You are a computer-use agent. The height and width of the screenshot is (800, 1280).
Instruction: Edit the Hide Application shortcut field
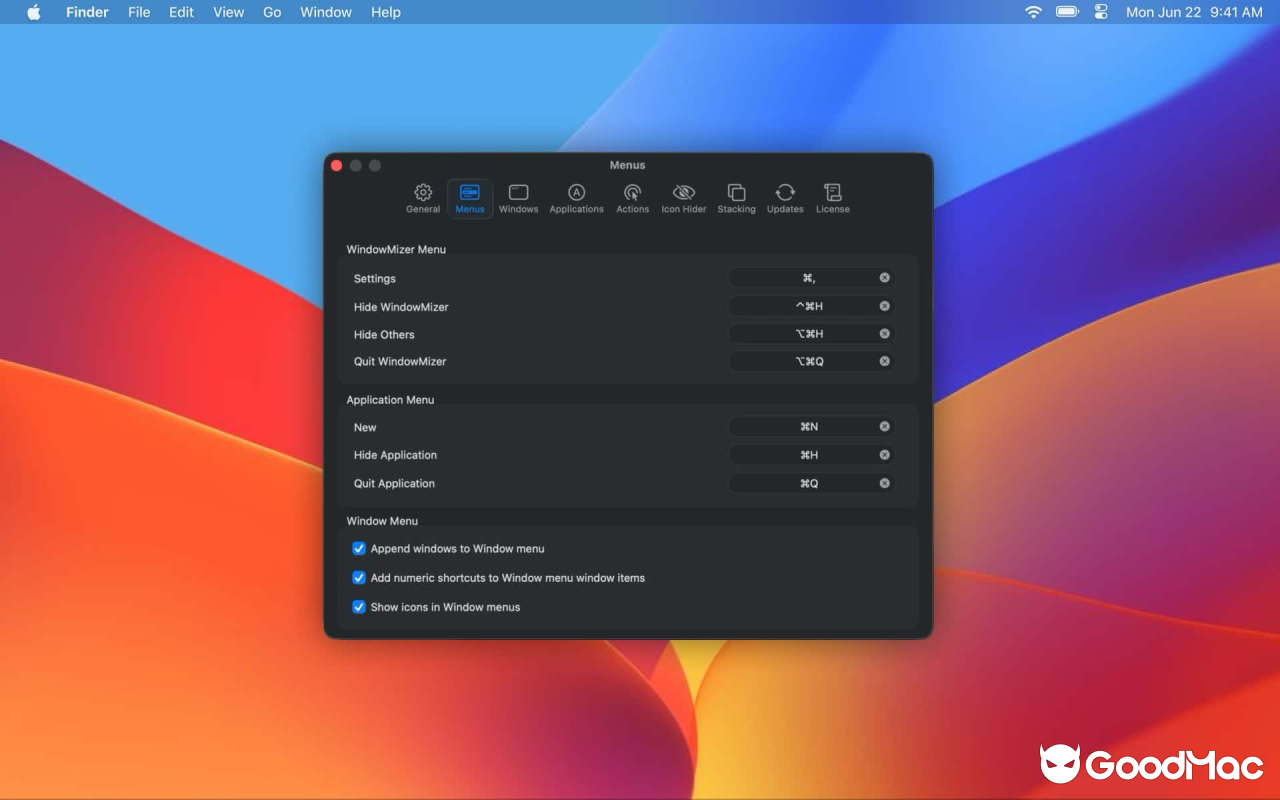tap(810, 454)
